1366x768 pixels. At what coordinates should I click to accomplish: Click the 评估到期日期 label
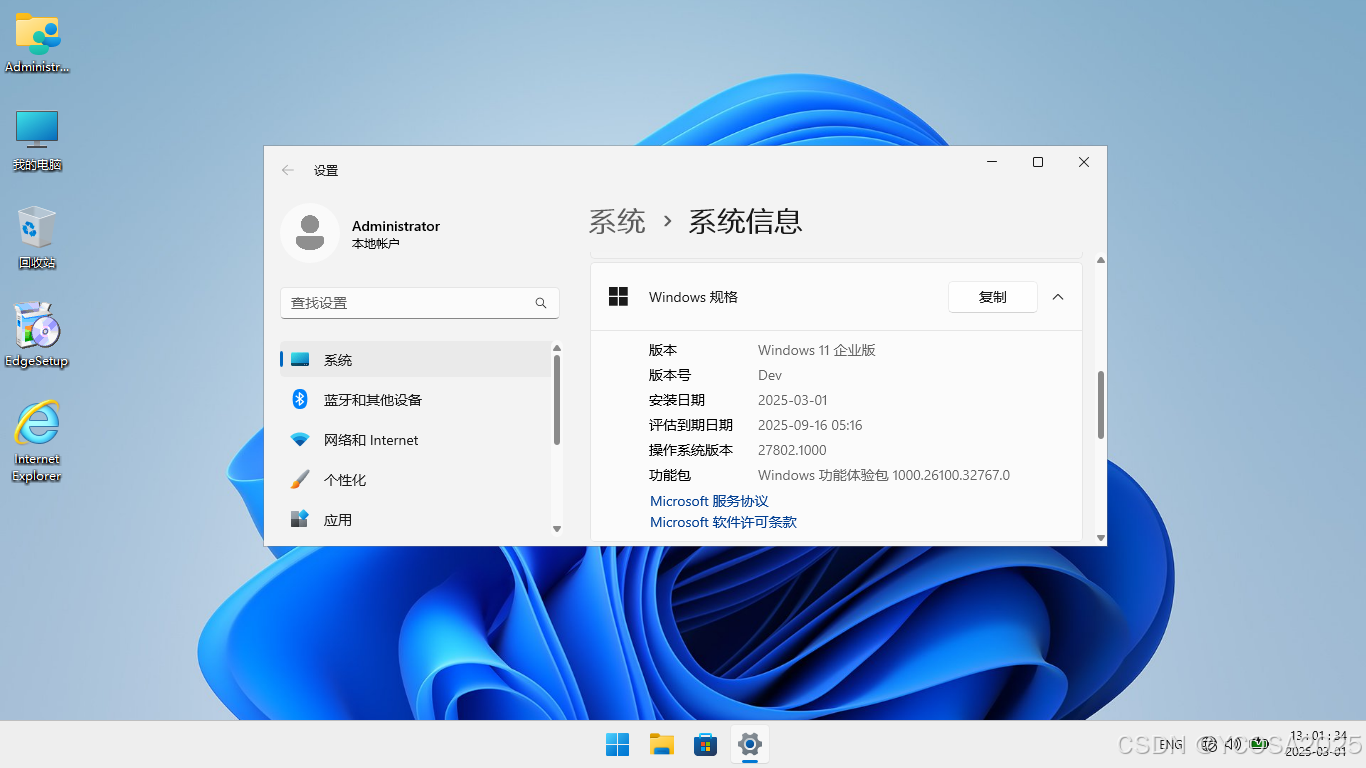(691, 425)
